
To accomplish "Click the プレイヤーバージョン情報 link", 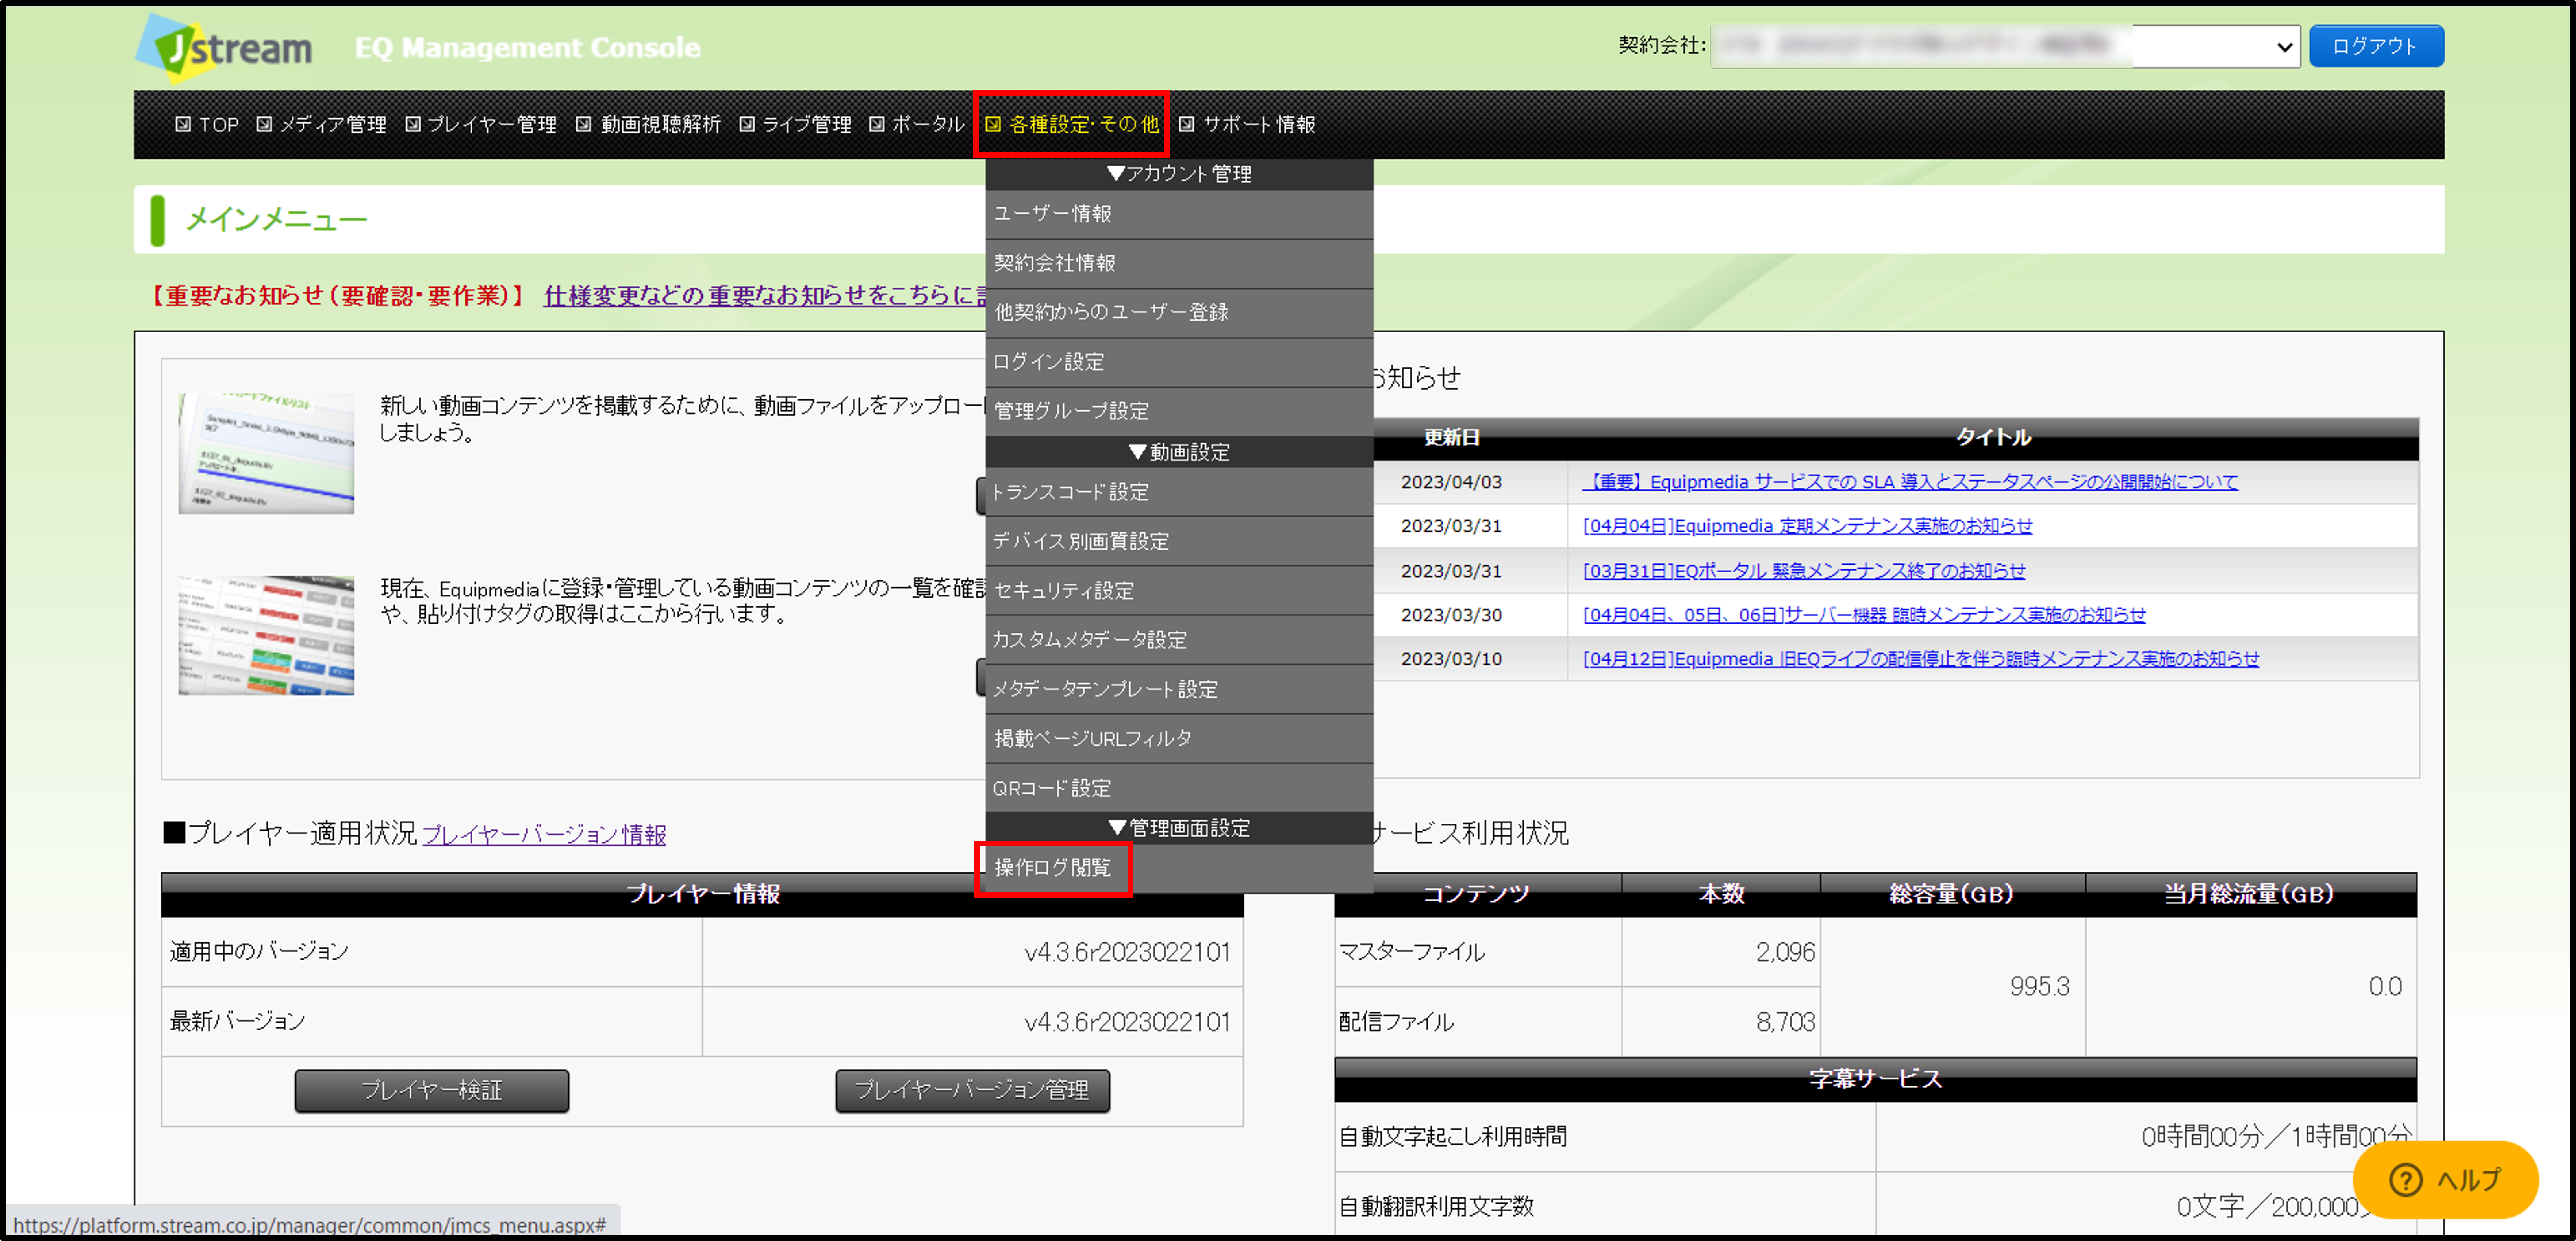I will pyautogui.click(x=544, y=835).
